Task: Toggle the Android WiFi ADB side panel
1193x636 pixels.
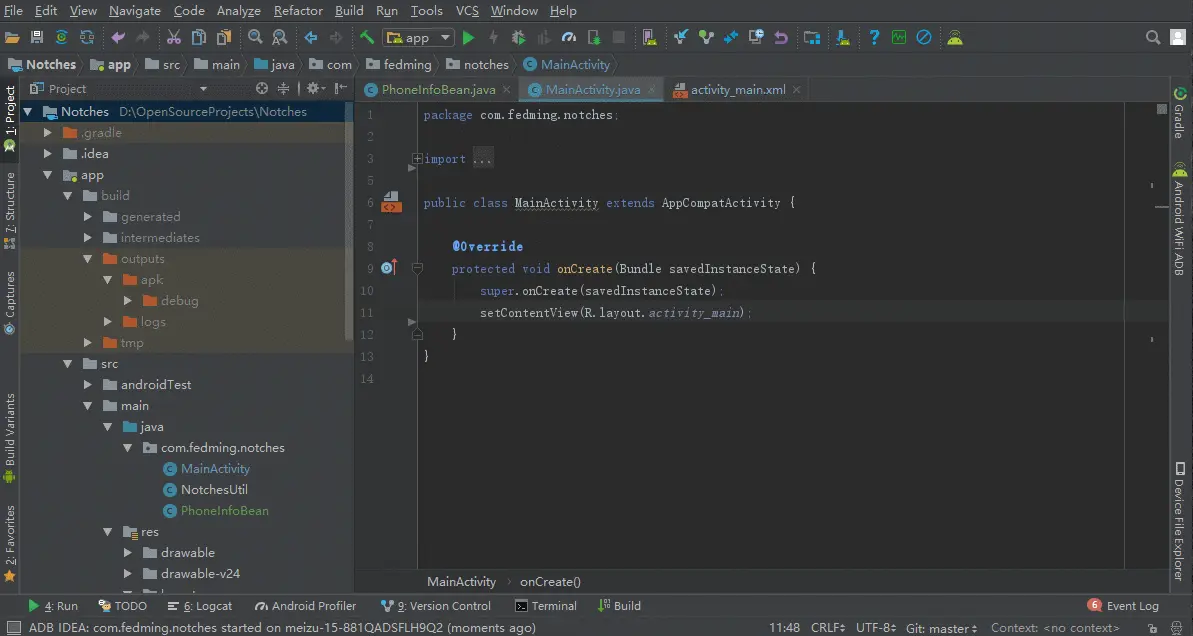Action: coord(1179,219)
